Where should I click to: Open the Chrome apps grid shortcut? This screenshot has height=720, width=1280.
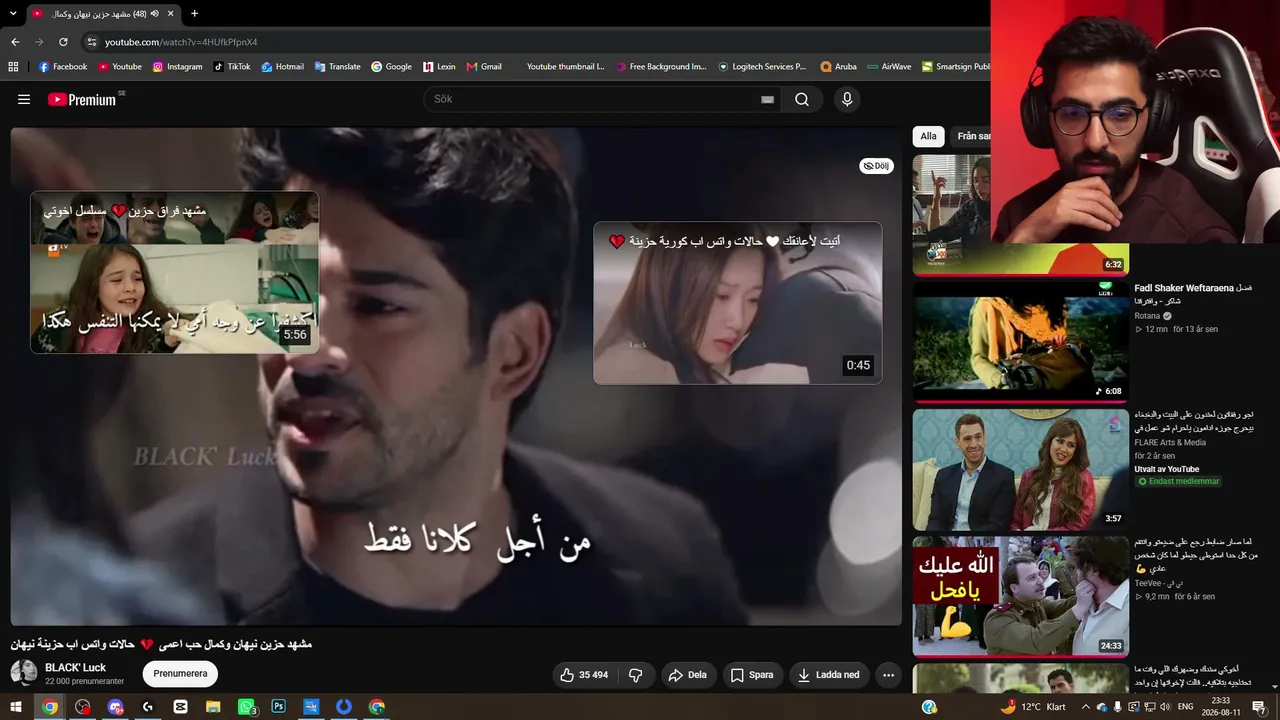tap(13, 67)
